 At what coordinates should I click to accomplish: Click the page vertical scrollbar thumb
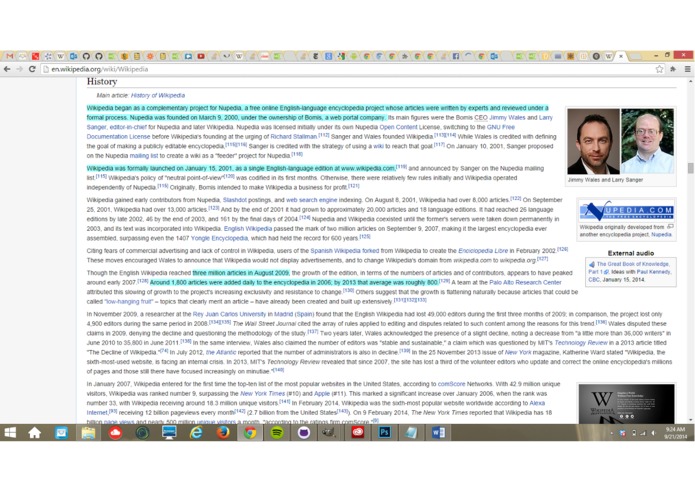pos(690,168)
